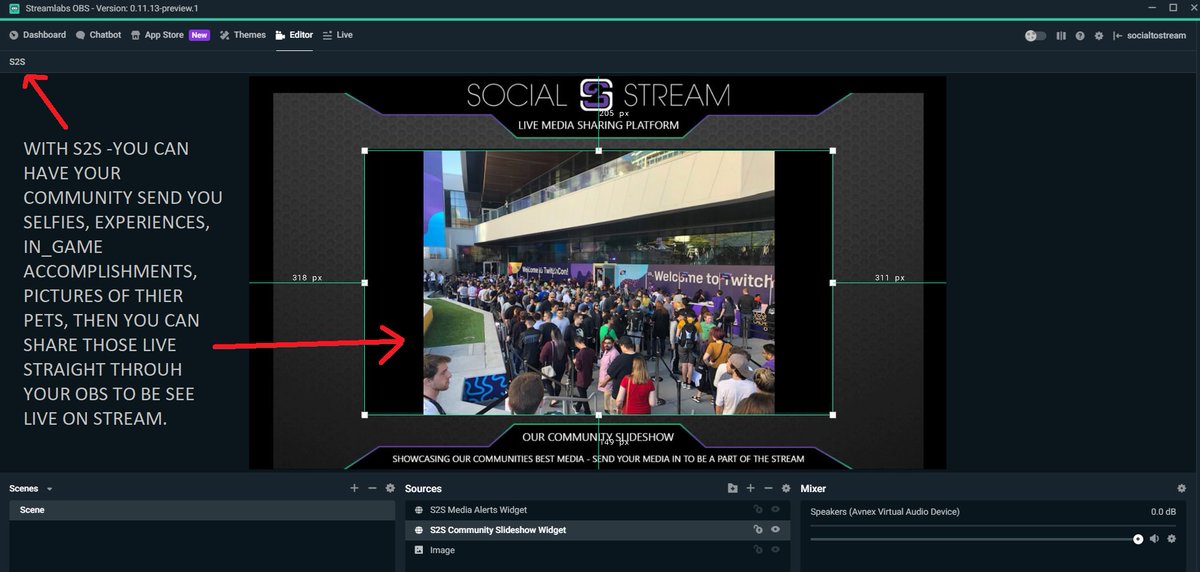This screenshot has height=572, width=1200.
Task: Click top-left selection handle in preview
Action: 365,151
